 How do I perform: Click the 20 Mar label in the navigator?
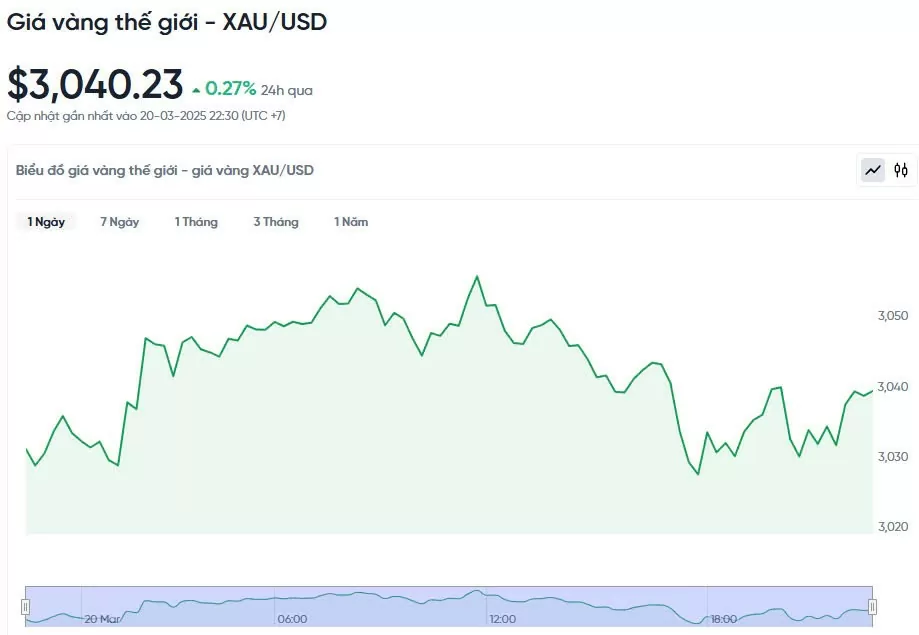[x=103, y=619]
